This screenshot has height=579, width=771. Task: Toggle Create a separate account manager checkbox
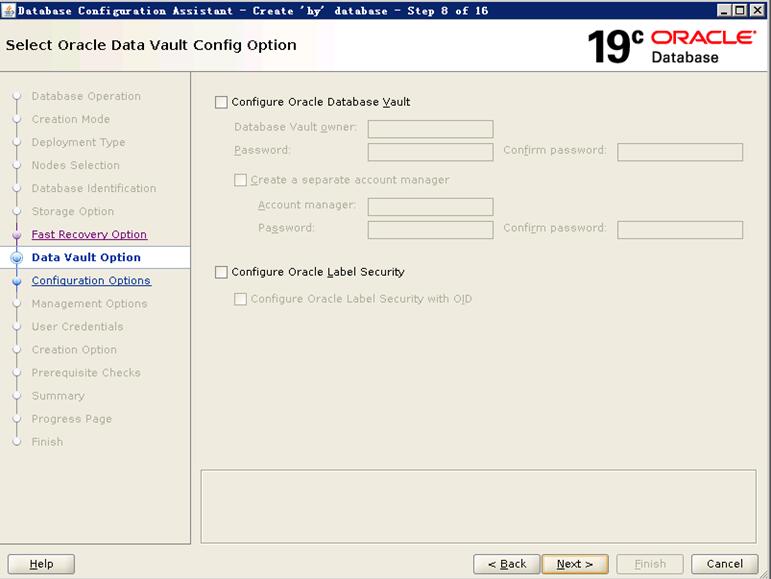240,180
